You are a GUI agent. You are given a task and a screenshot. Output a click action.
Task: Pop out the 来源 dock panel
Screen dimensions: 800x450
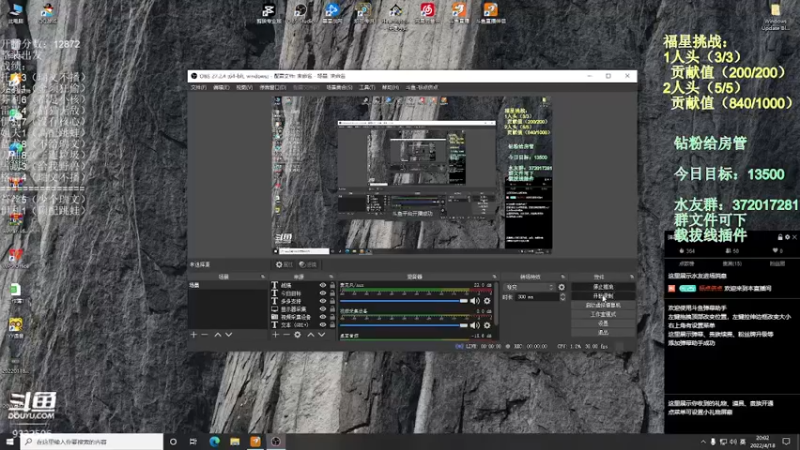(x=331, y=277)
